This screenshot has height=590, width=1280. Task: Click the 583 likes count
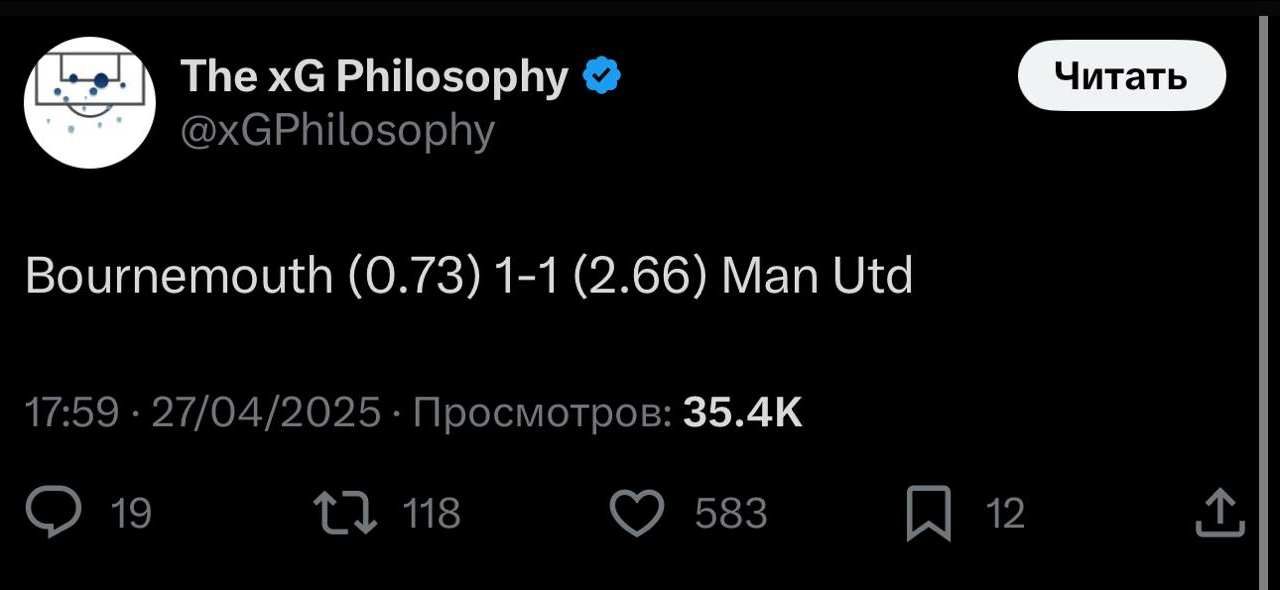731,514
